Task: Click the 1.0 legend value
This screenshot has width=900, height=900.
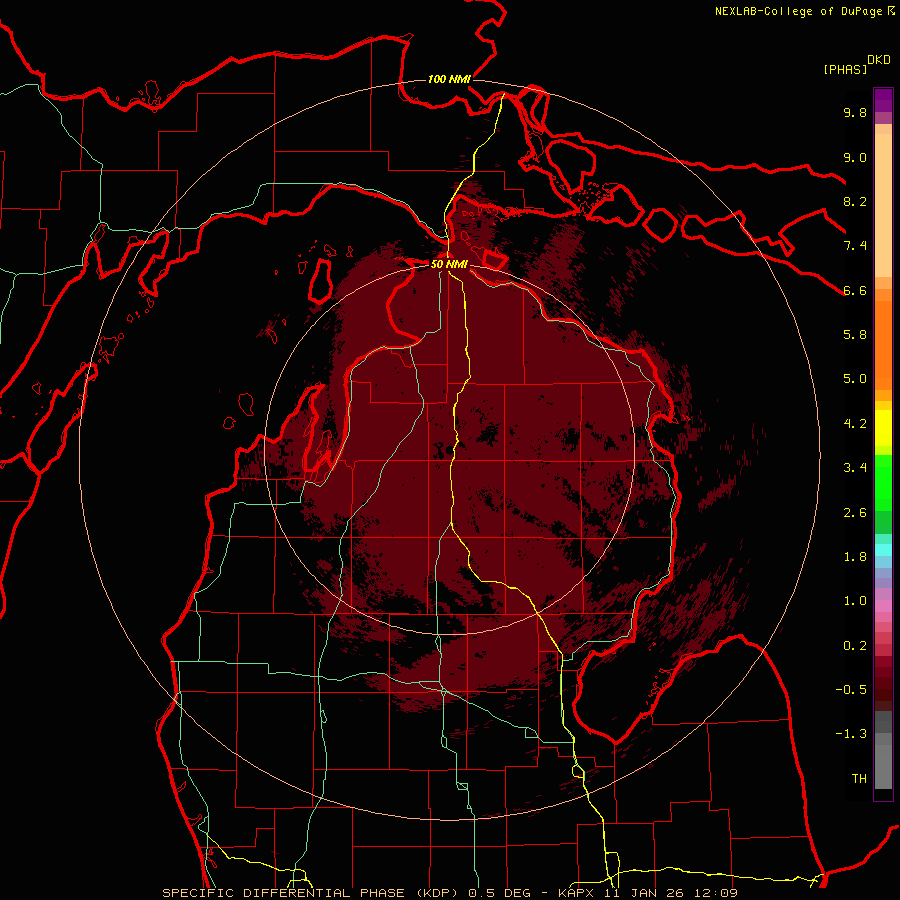Action: coord(855,601)
